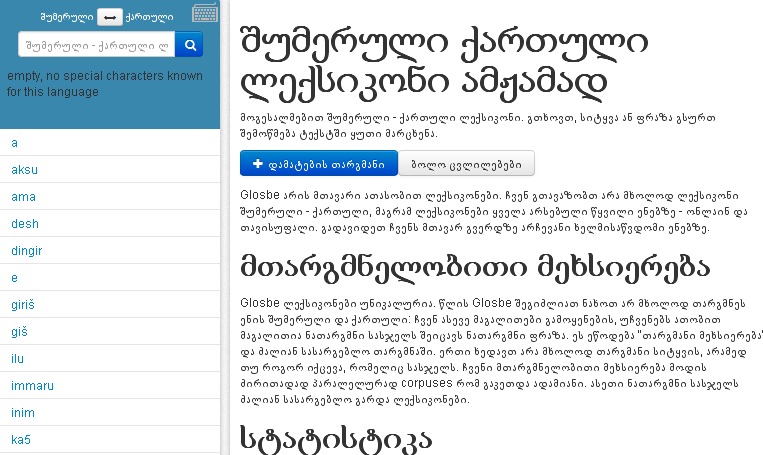Click the blue add translation button
763x455 pixels.
coord(319,164)
